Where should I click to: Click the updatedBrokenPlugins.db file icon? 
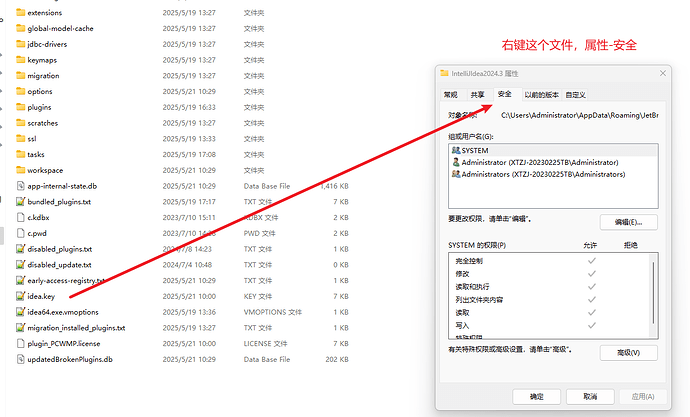tap(20, 359)
